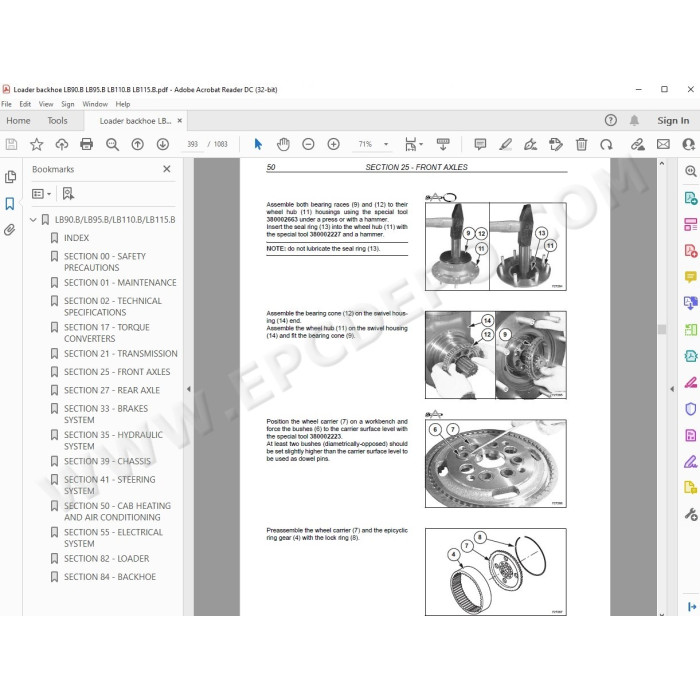This screenshot has height=700, width=700.
Task: Choose the Selection arrow tool
Action: [x=258, y=144]
